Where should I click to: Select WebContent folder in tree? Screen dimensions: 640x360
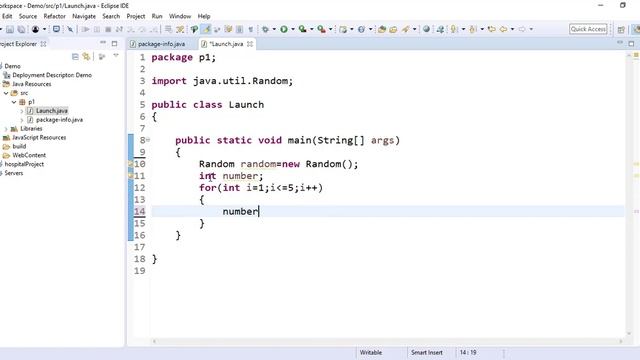click(29, 156)
